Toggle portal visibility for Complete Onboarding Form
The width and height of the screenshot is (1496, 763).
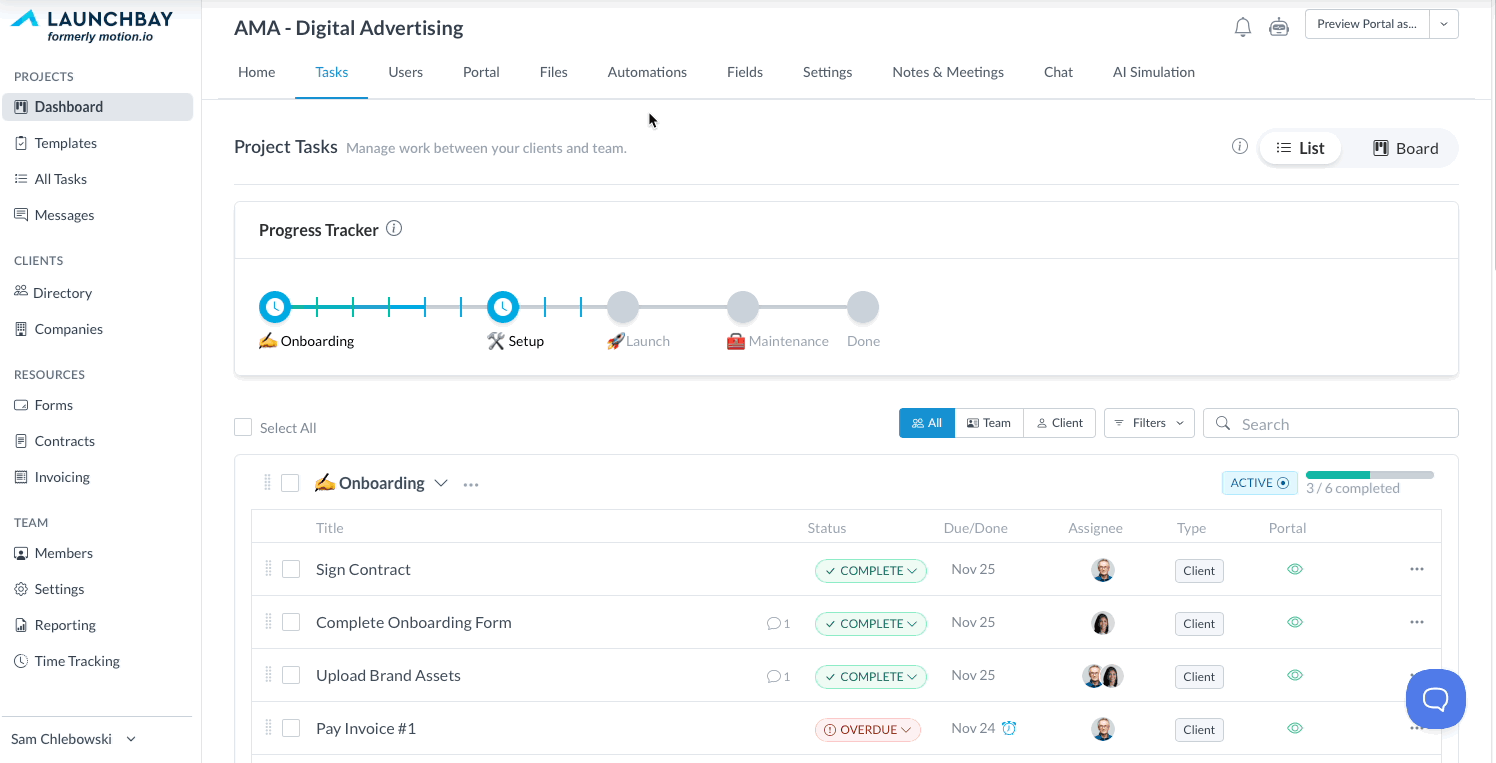1295,622
